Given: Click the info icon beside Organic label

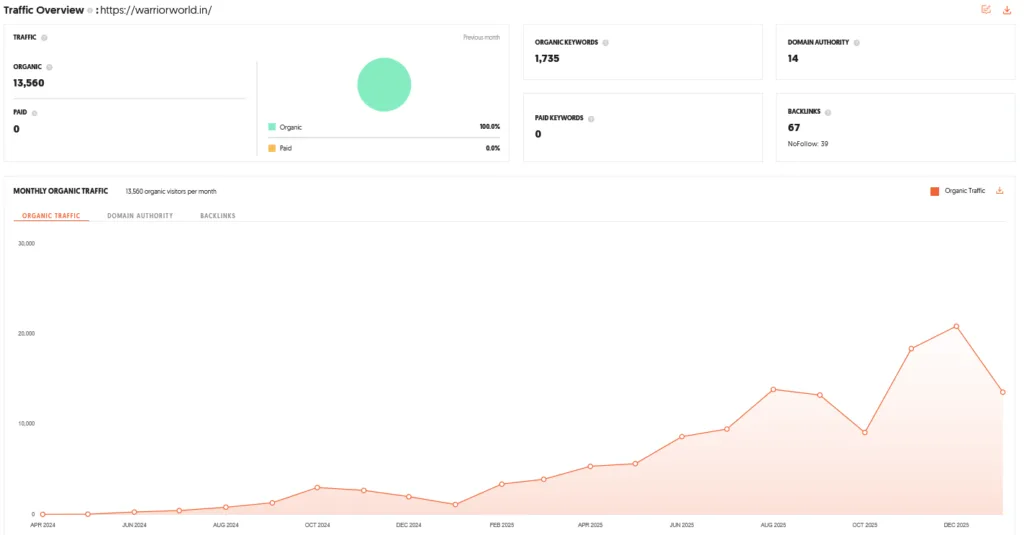Looking at the screenshot, I should point(49,67).
